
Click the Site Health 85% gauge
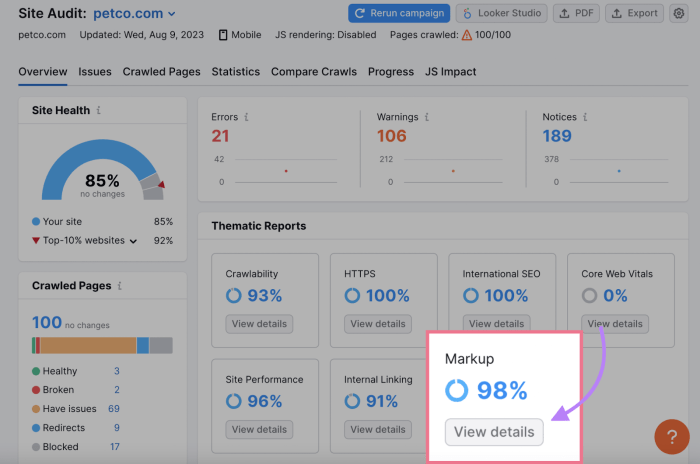click(x=103, y=170)
